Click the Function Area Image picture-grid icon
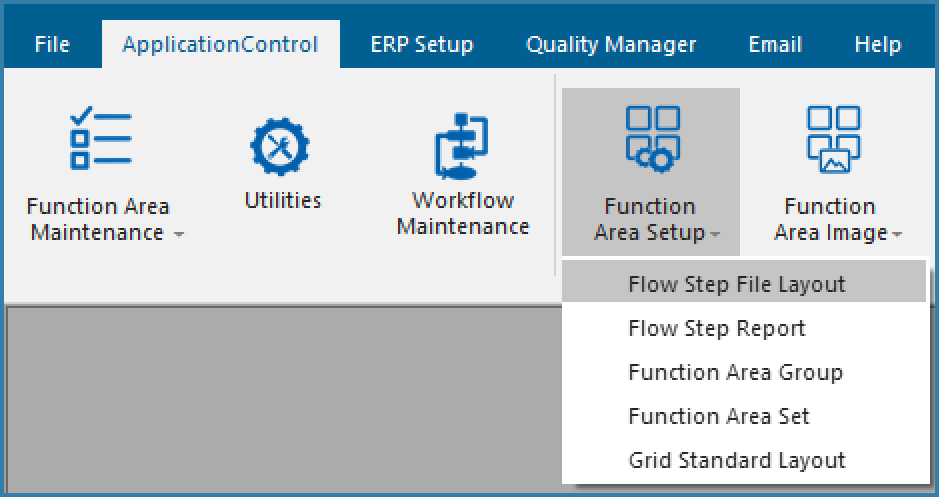Viewport: 939px width, 497px height. (833, 140)
